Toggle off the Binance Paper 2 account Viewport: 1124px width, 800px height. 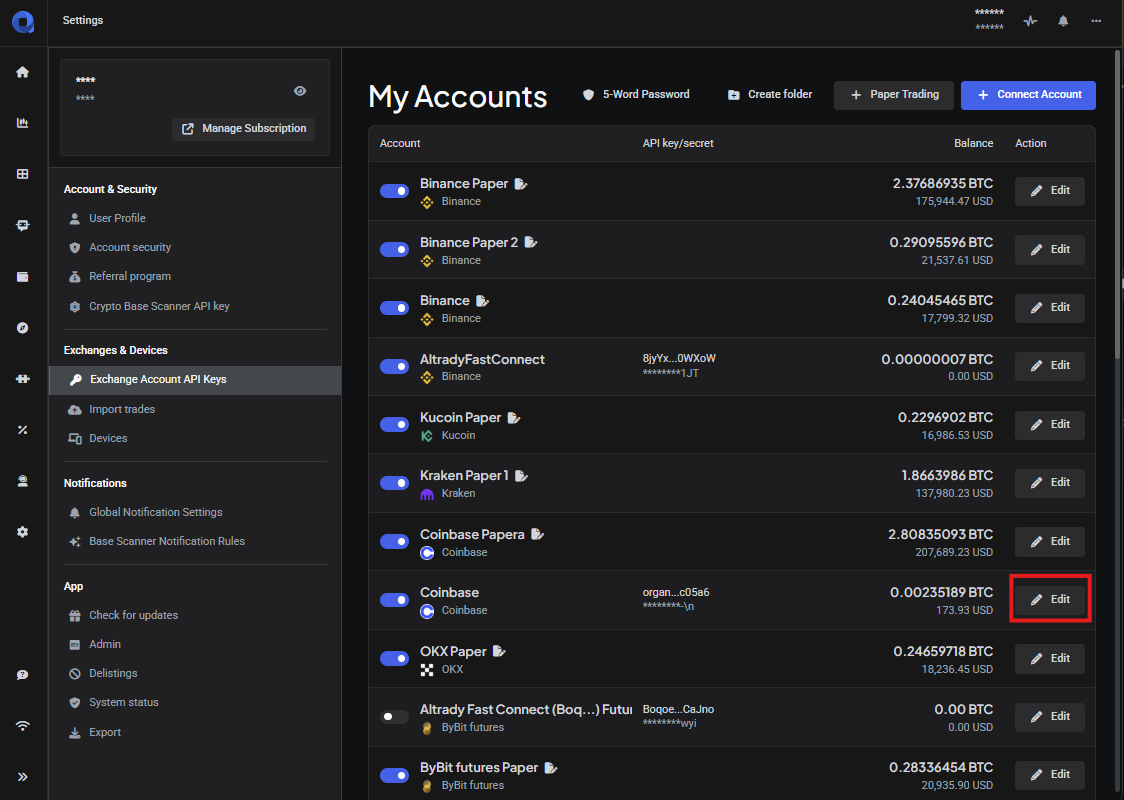pyautogui.click(x=394, y=249)
